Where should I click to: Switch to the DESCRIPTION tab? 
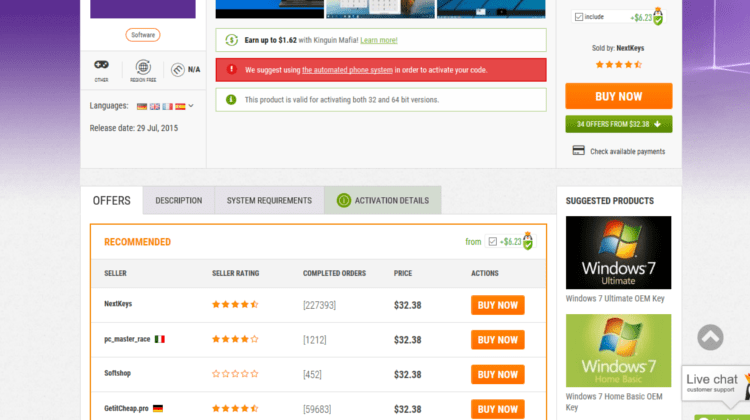pos(178,200)
